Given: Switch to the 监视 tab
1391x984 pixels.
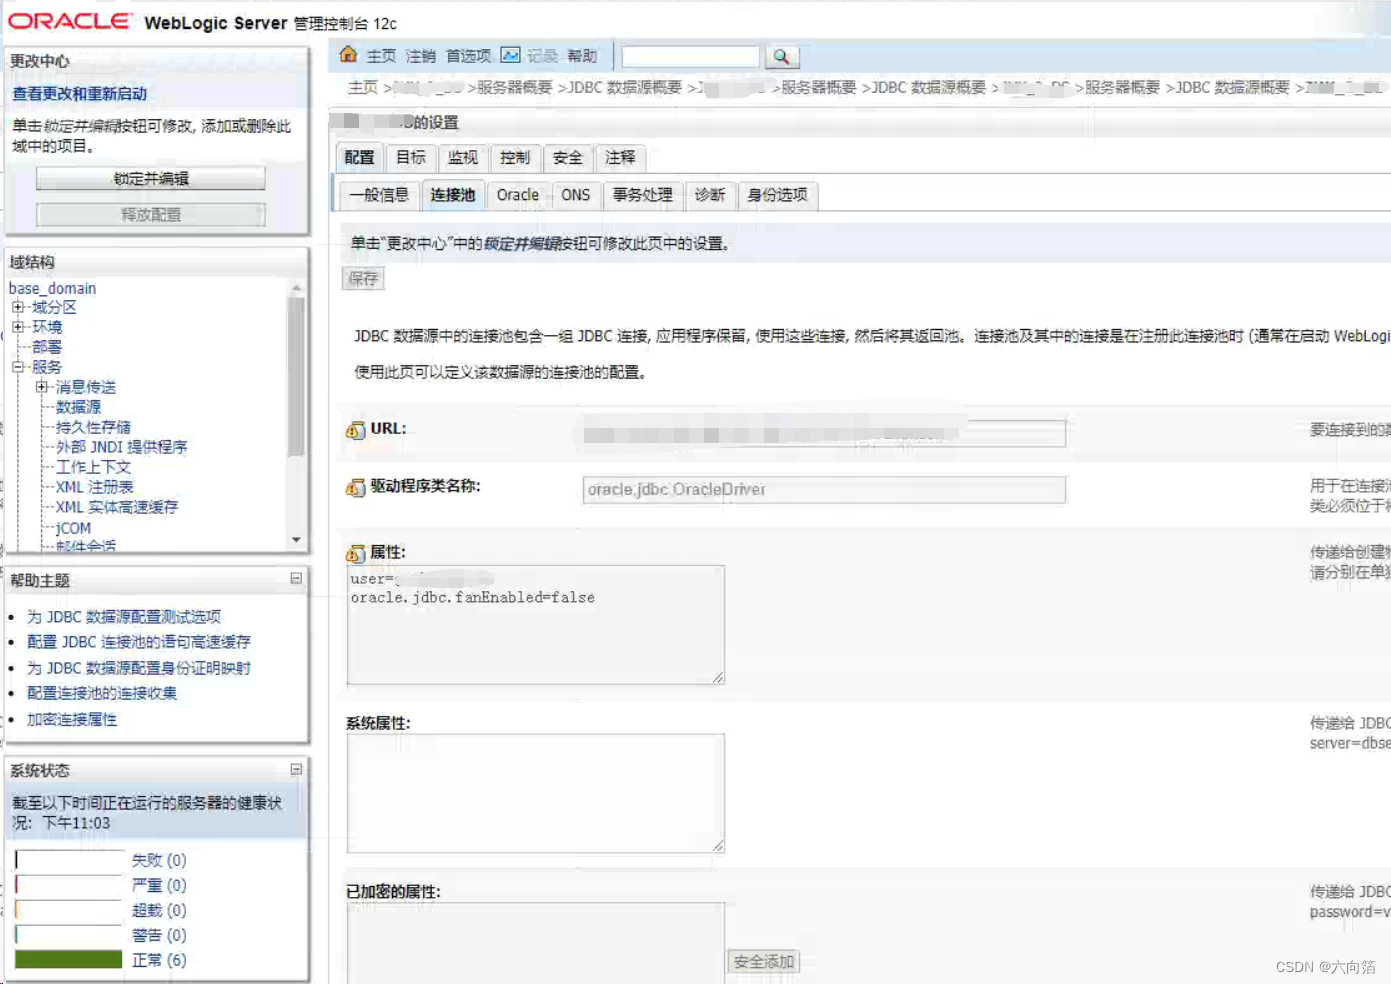Looking at the screenshot, I should tap(462, 157).
